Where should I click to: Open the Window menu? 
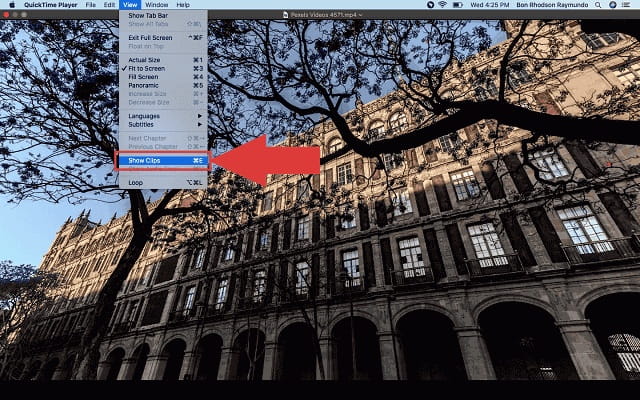[x=157, y=5]
